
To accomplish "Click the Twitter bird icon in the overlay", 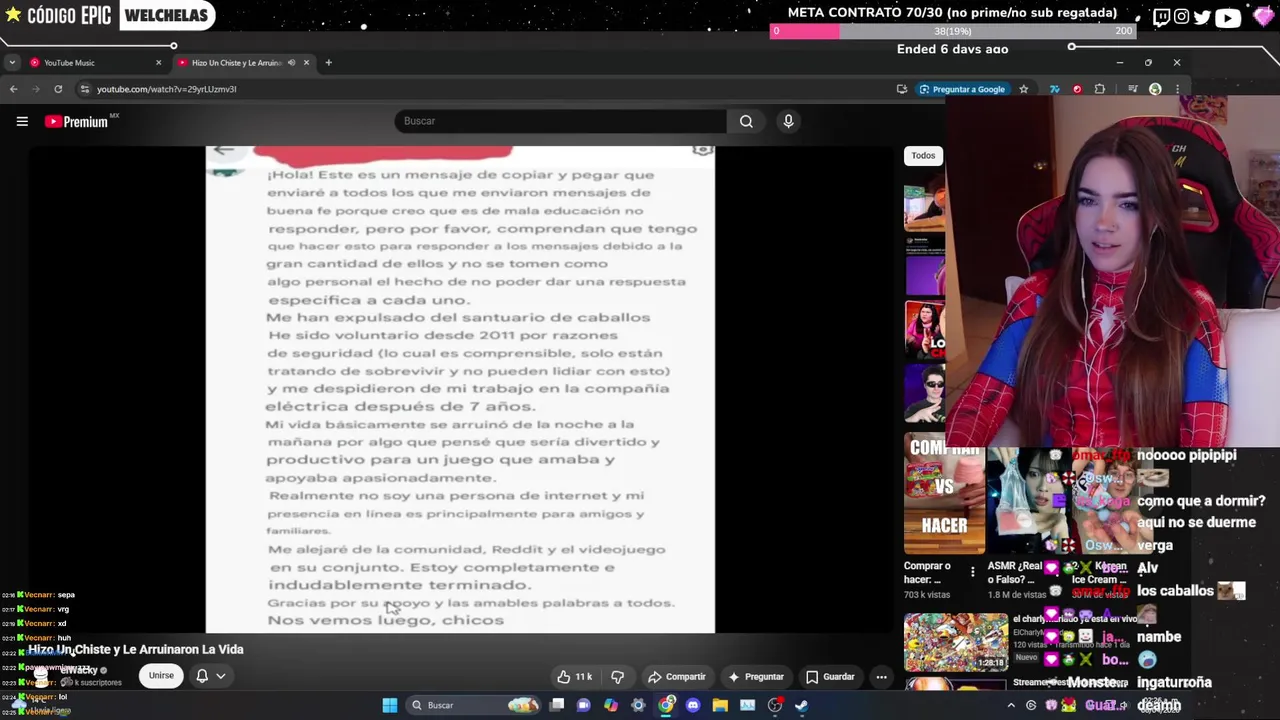I will (x=1202, y=17).
